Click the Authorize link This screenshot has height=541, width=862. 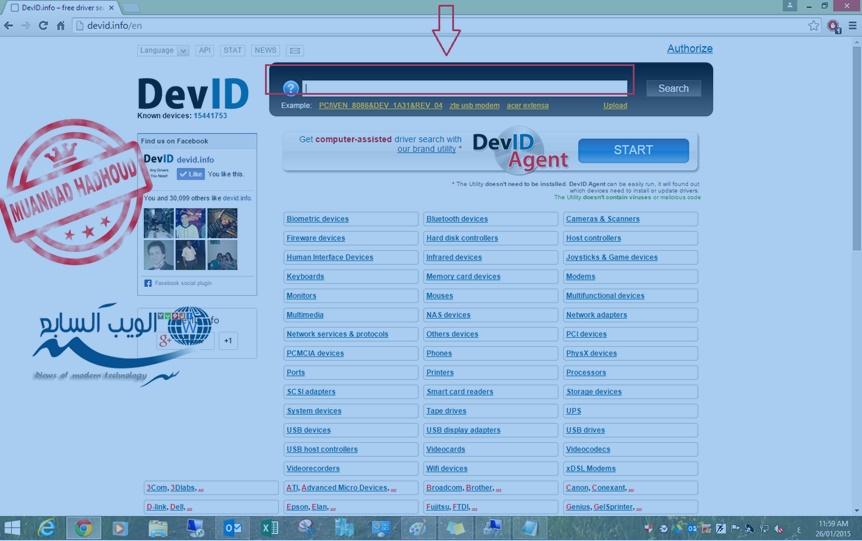coord(689,48)
